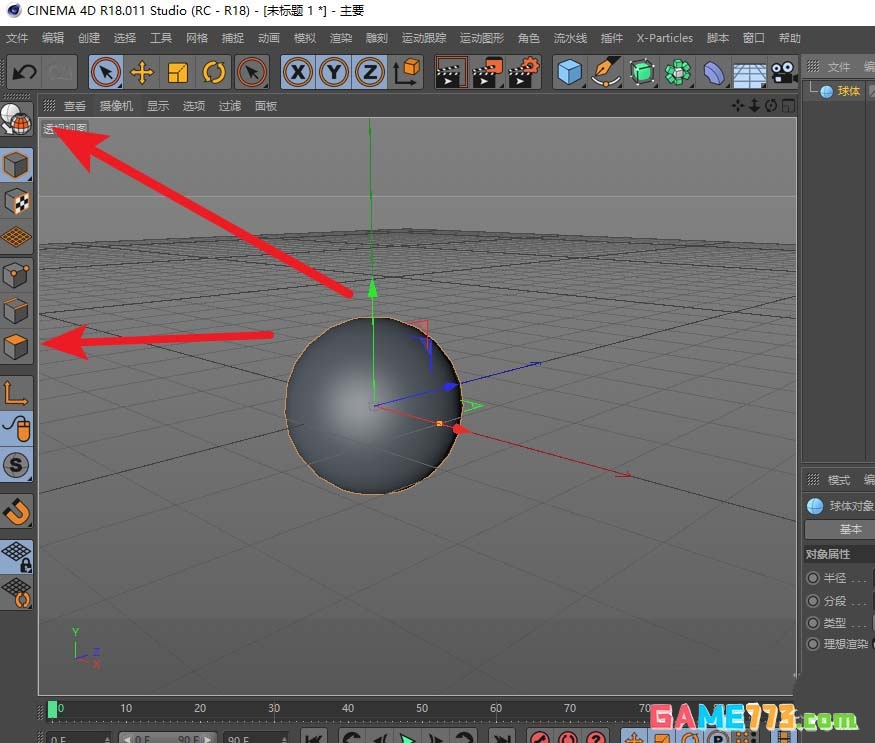Toggle Z axis lock

(x=369, y=72)
